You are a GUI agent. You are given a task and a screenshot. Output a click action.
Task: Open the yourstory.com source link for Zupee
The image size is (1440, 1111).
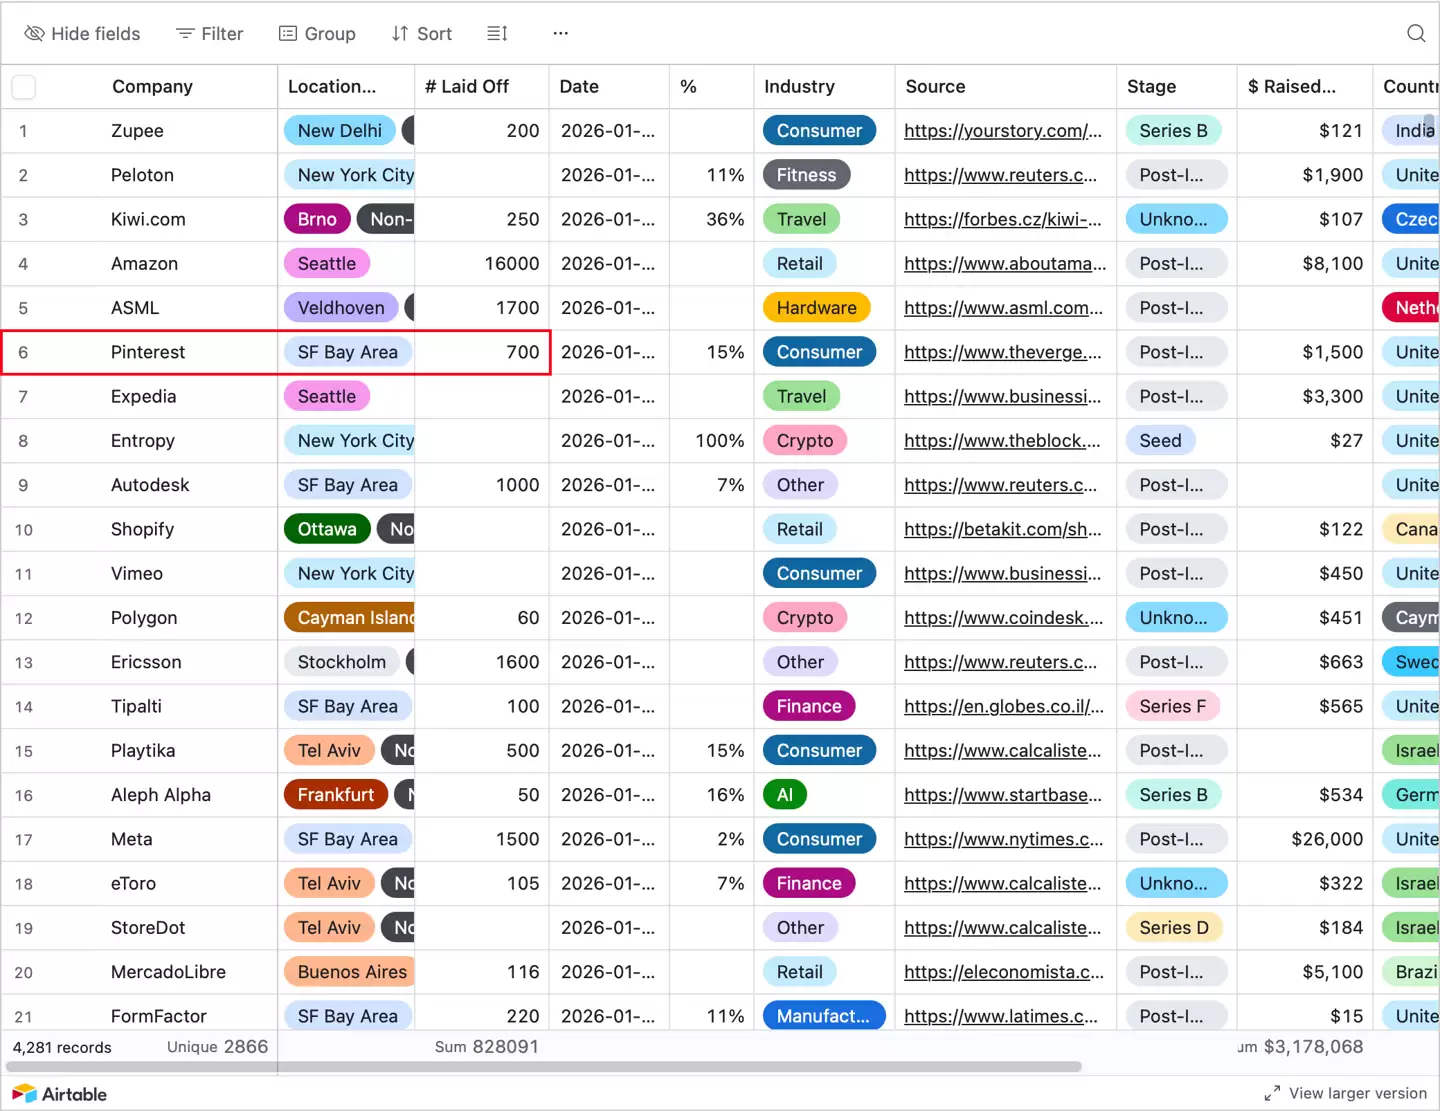click(1002, 131)
